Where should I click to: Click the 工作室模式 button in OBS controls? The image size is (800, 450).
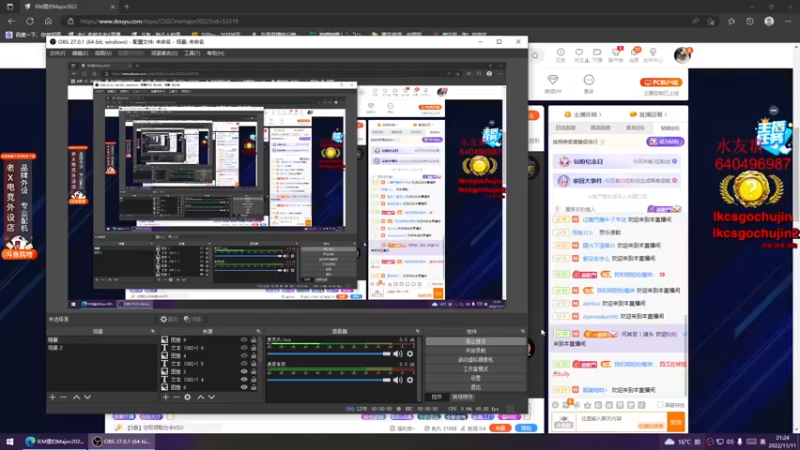[x=476, y=369]
